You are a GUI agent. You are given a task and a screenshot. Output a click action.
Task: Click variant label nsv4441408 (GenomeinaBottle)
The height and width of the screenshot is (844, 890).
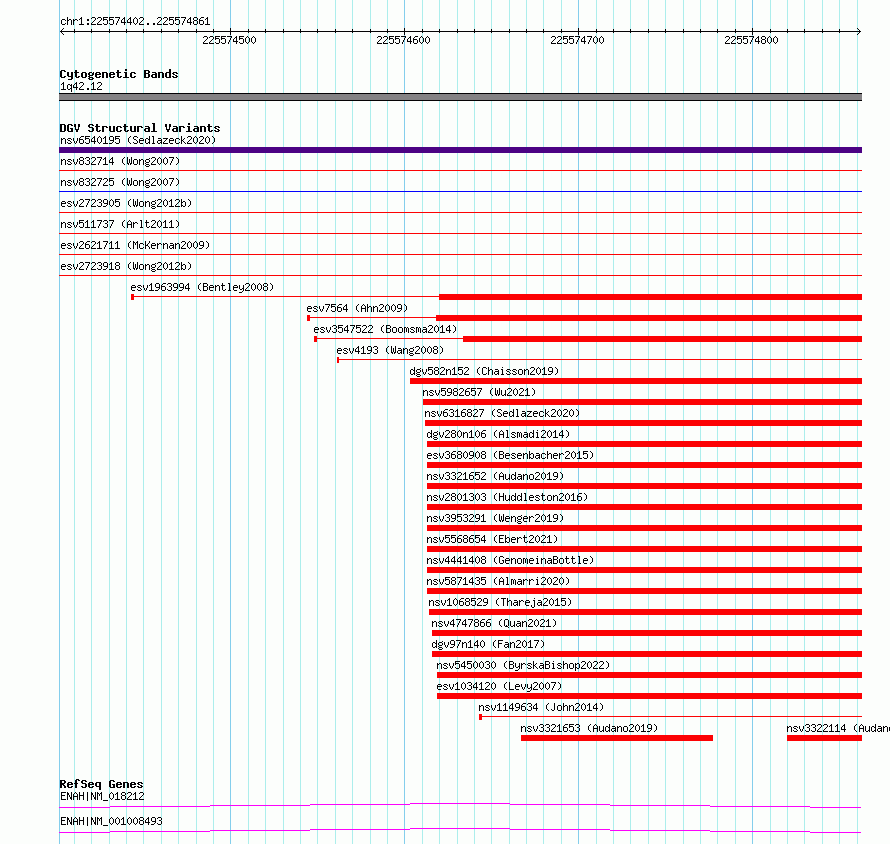click(x=510, y=560)
